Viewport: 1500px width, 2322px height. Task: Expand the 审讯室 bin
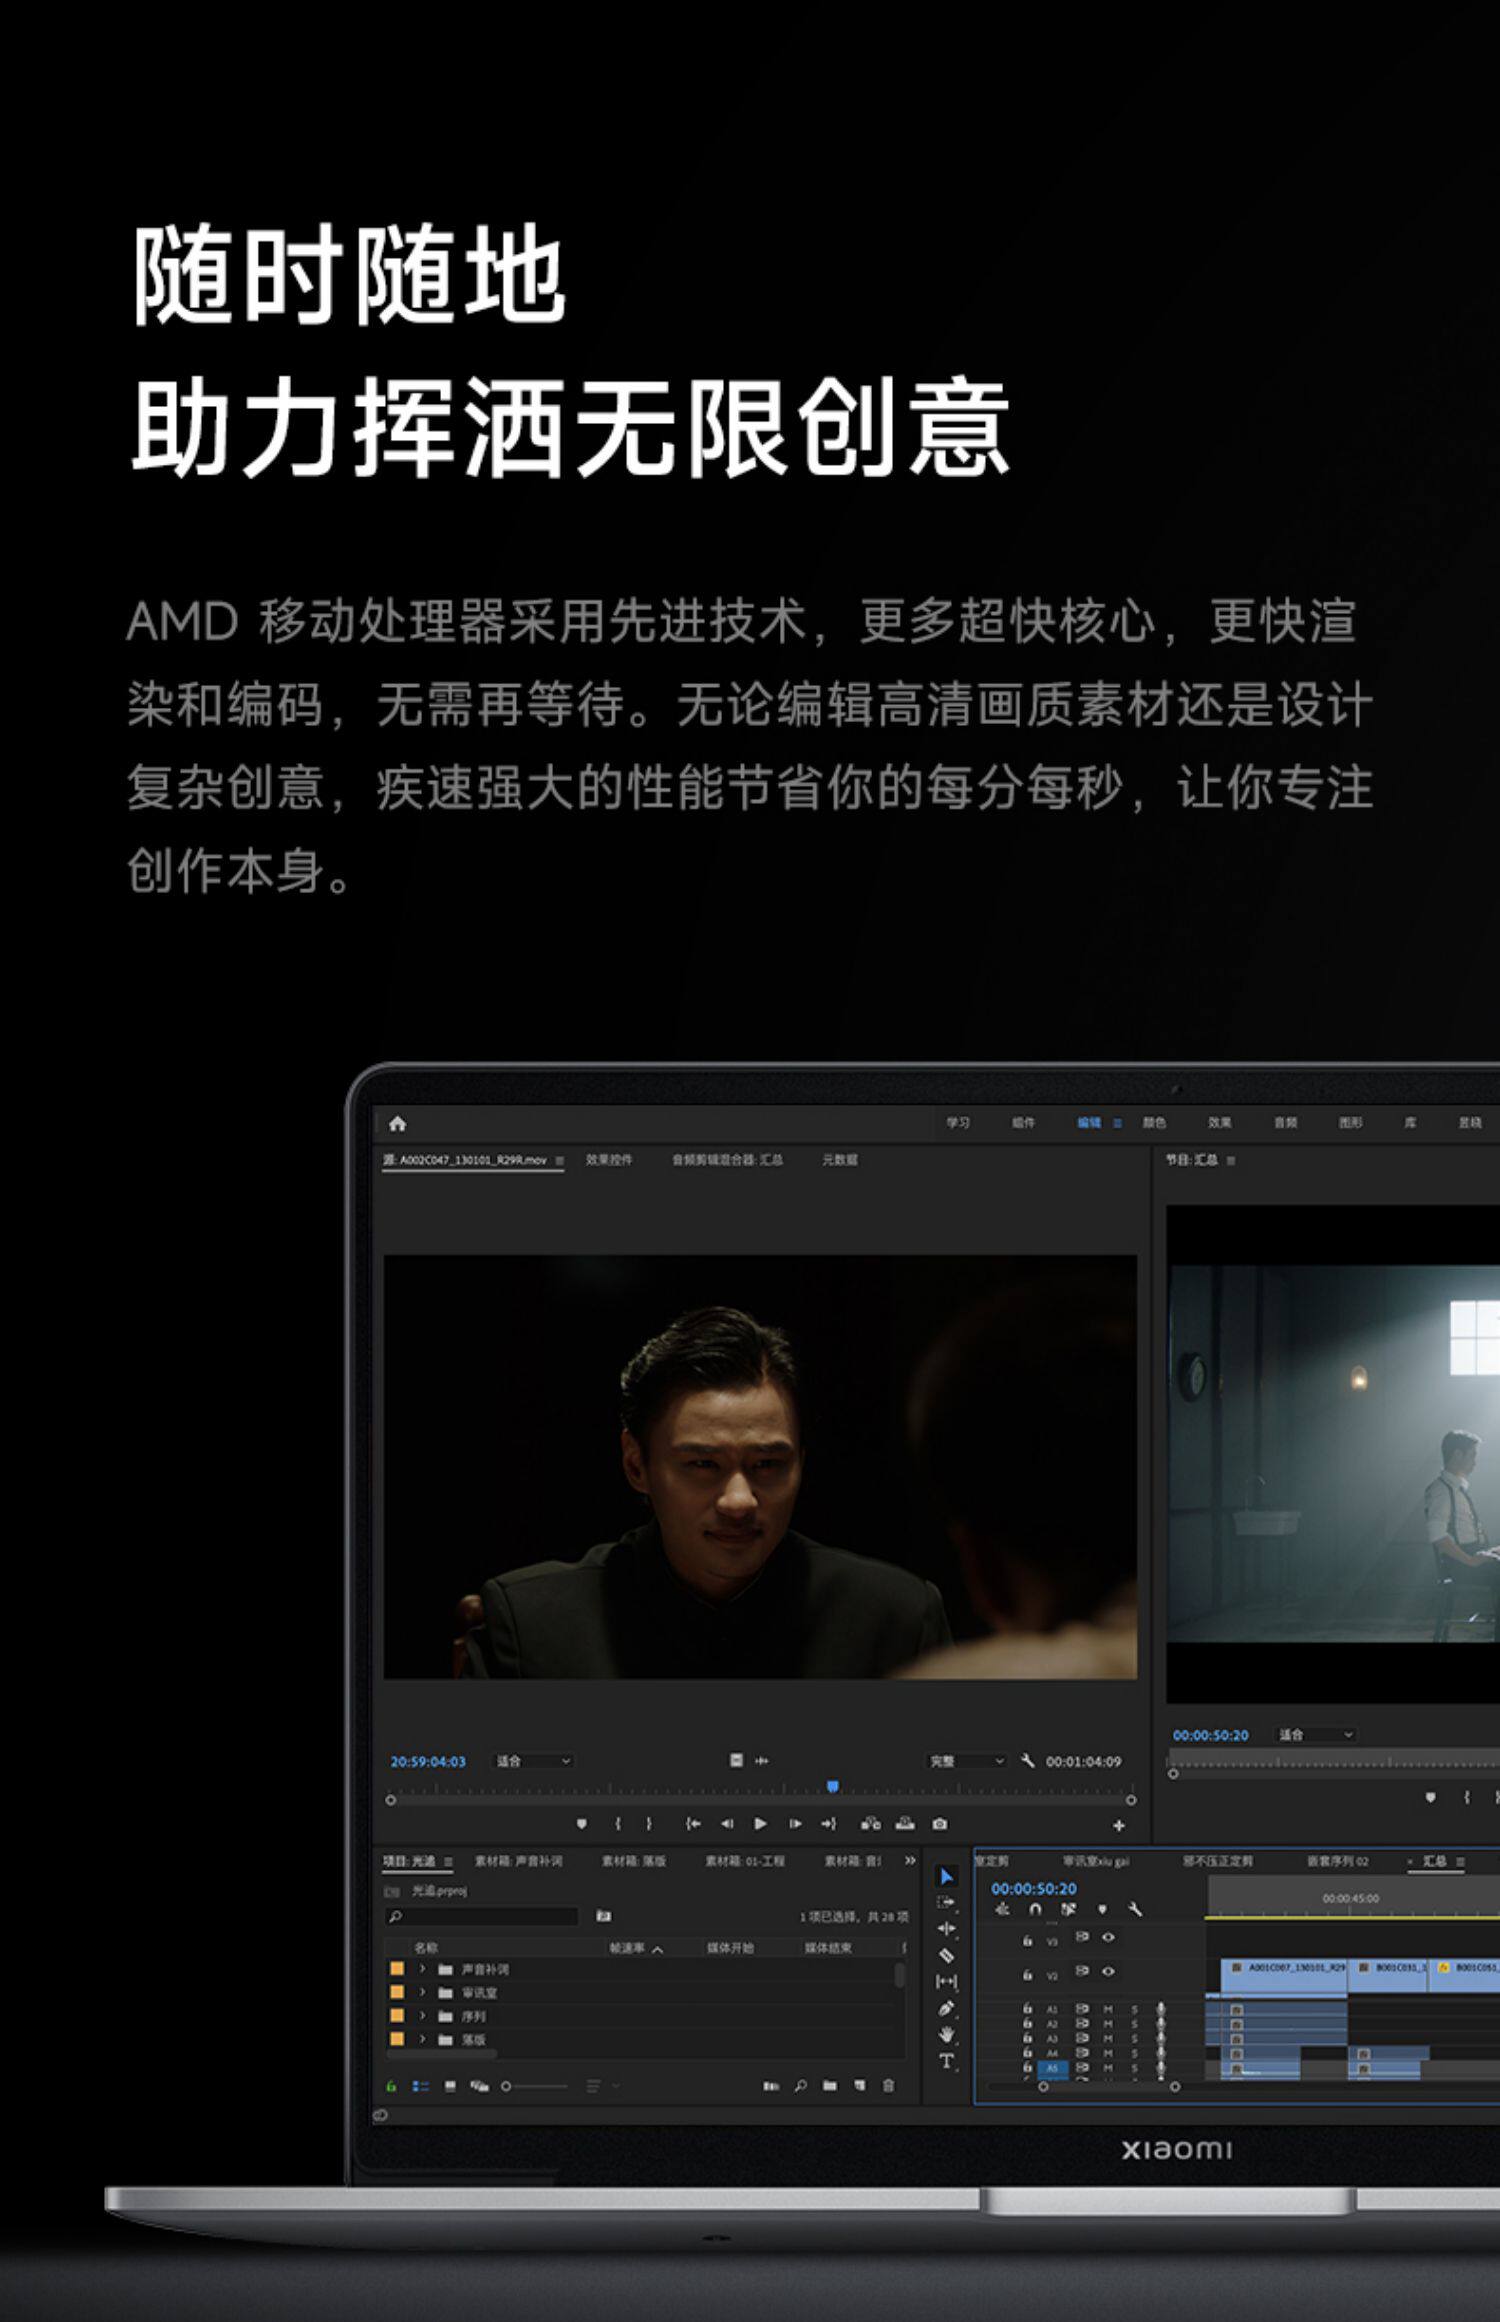coord(422,1992)
